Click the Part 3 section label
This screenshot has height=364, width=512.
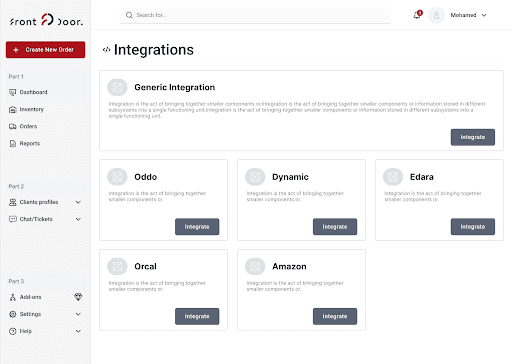click(16, 281)
